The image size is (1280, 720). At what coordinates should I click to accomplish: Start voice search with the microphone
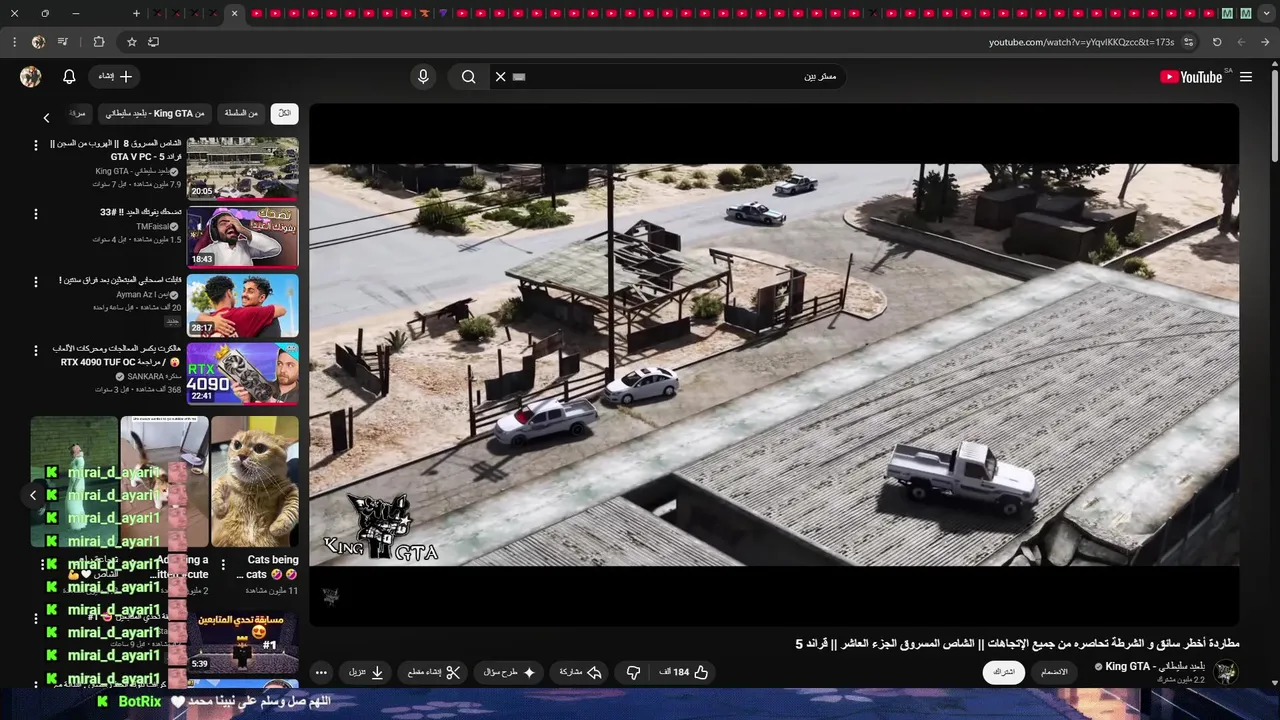click(x=423, y=77)
